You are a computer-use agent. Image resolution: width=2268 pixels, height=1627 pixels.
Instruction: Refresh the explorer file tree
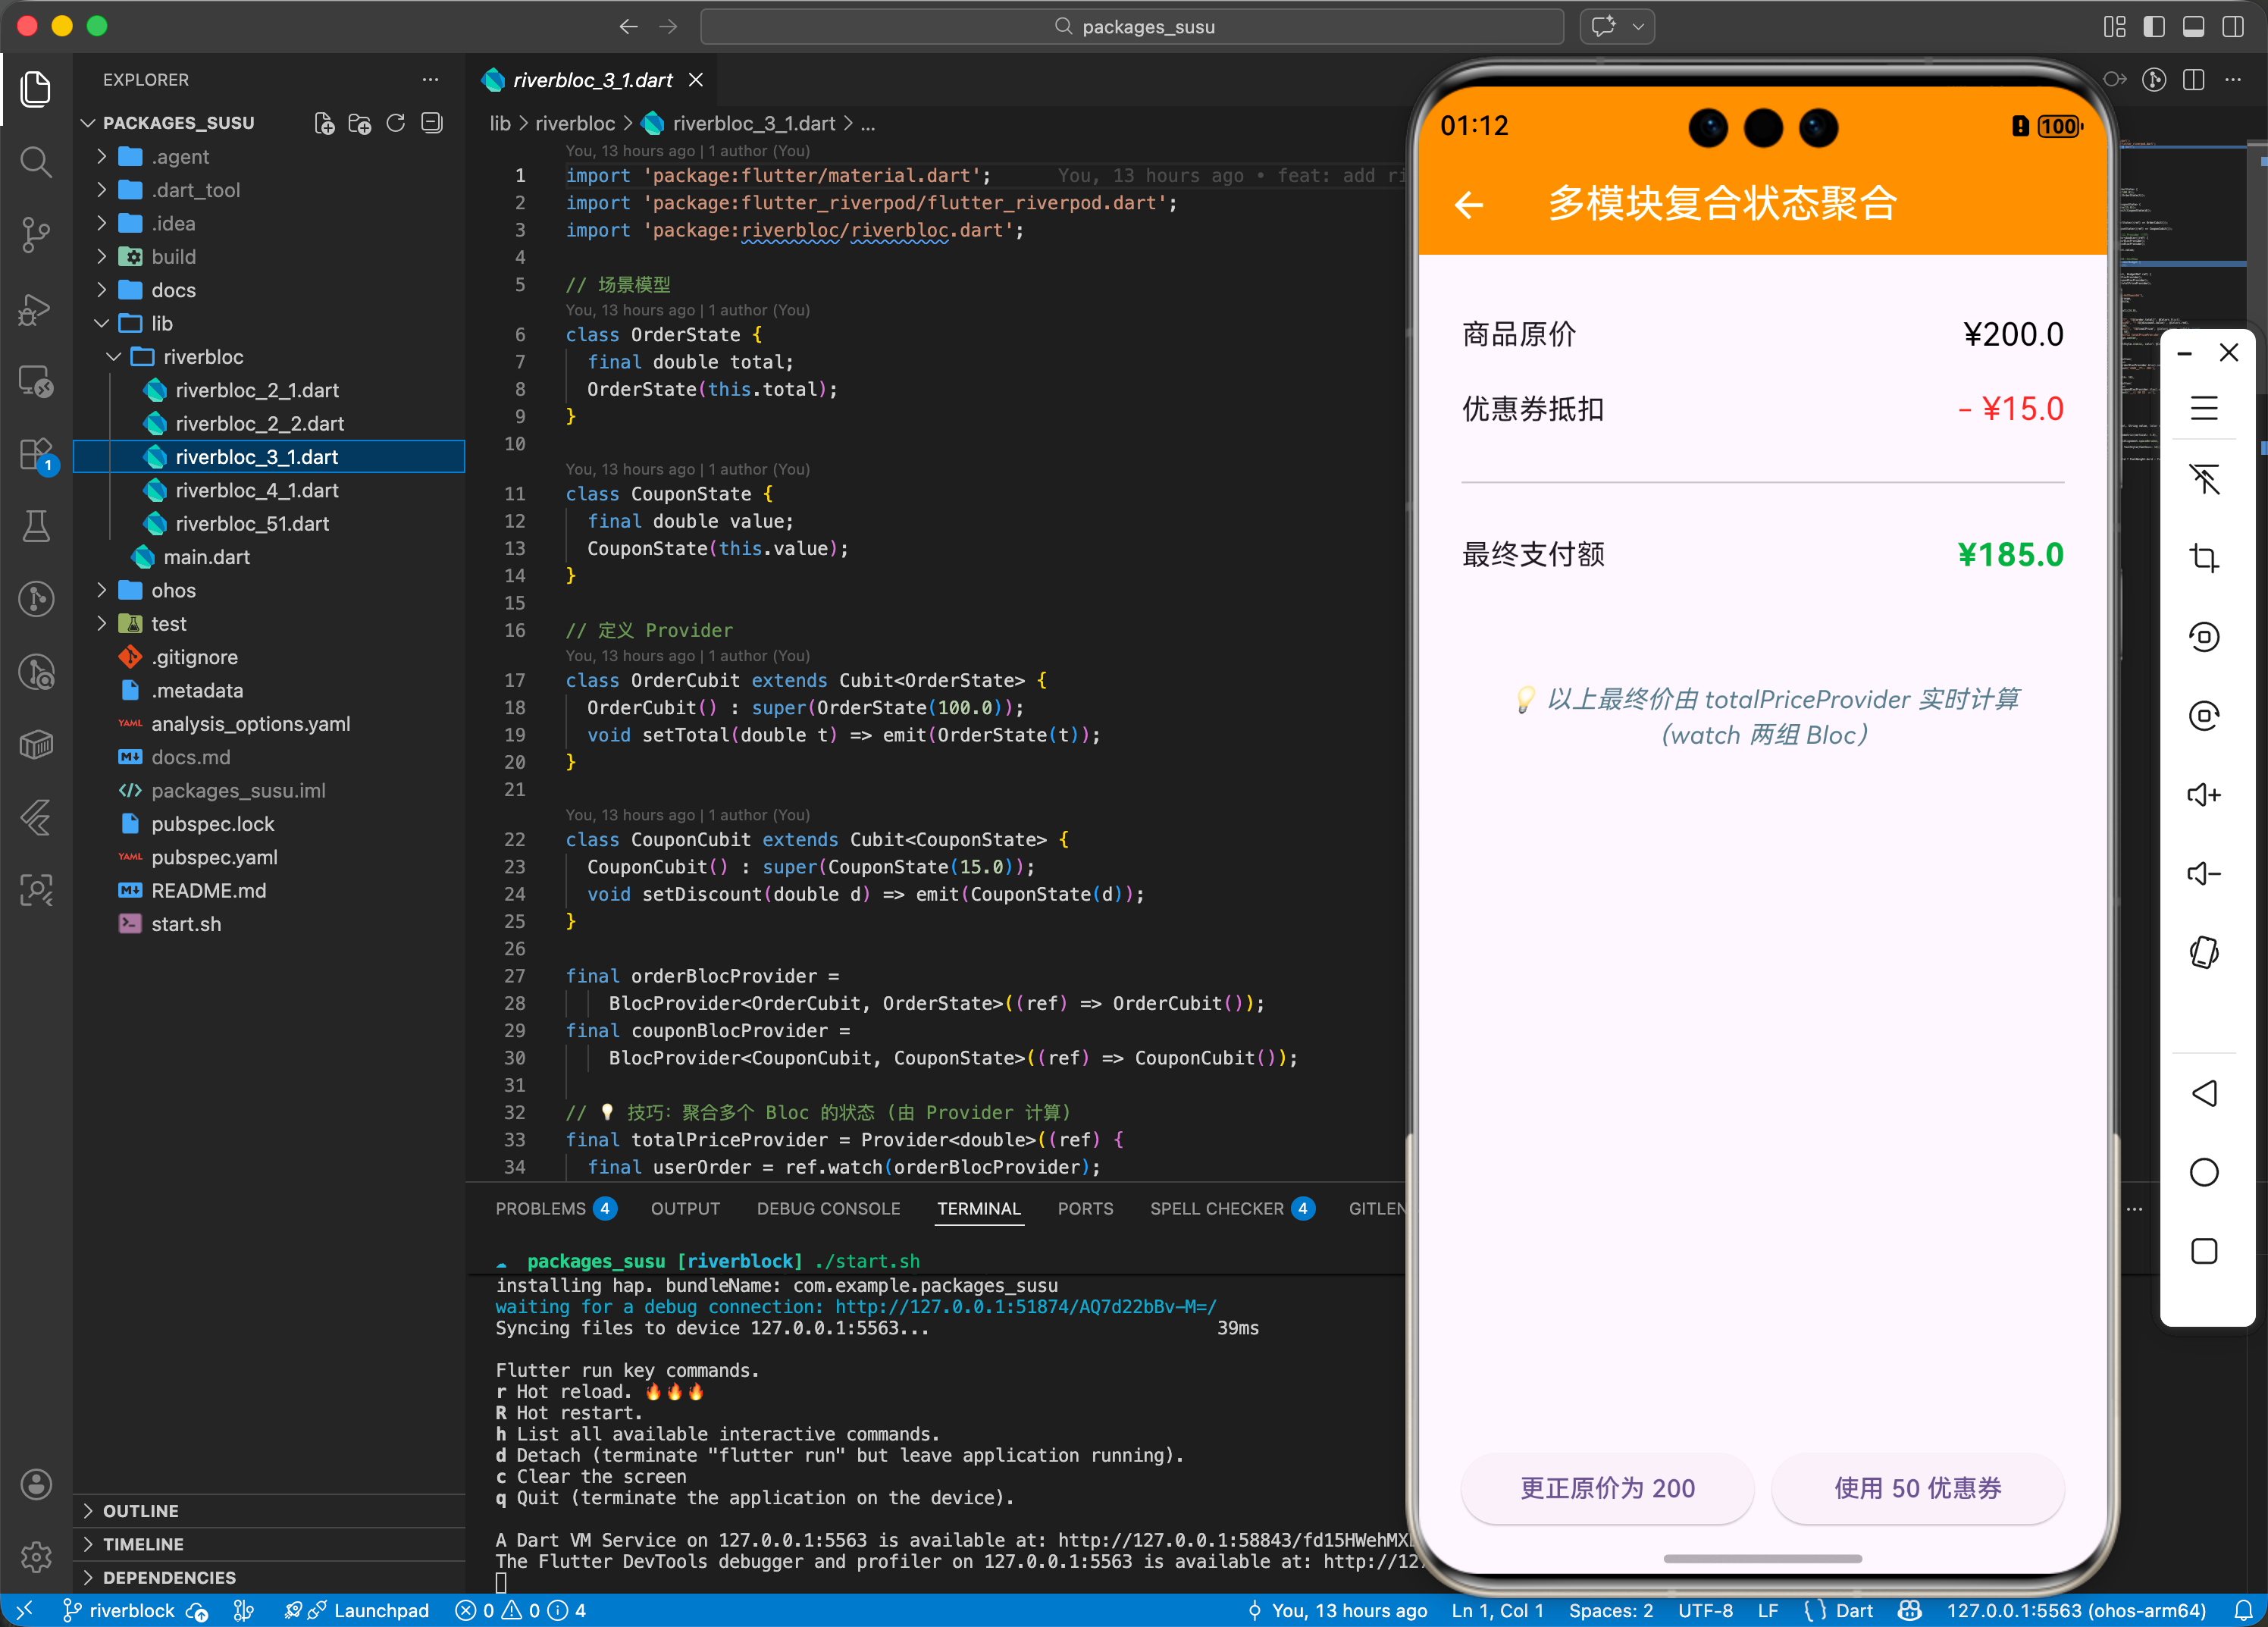(396, 123)
